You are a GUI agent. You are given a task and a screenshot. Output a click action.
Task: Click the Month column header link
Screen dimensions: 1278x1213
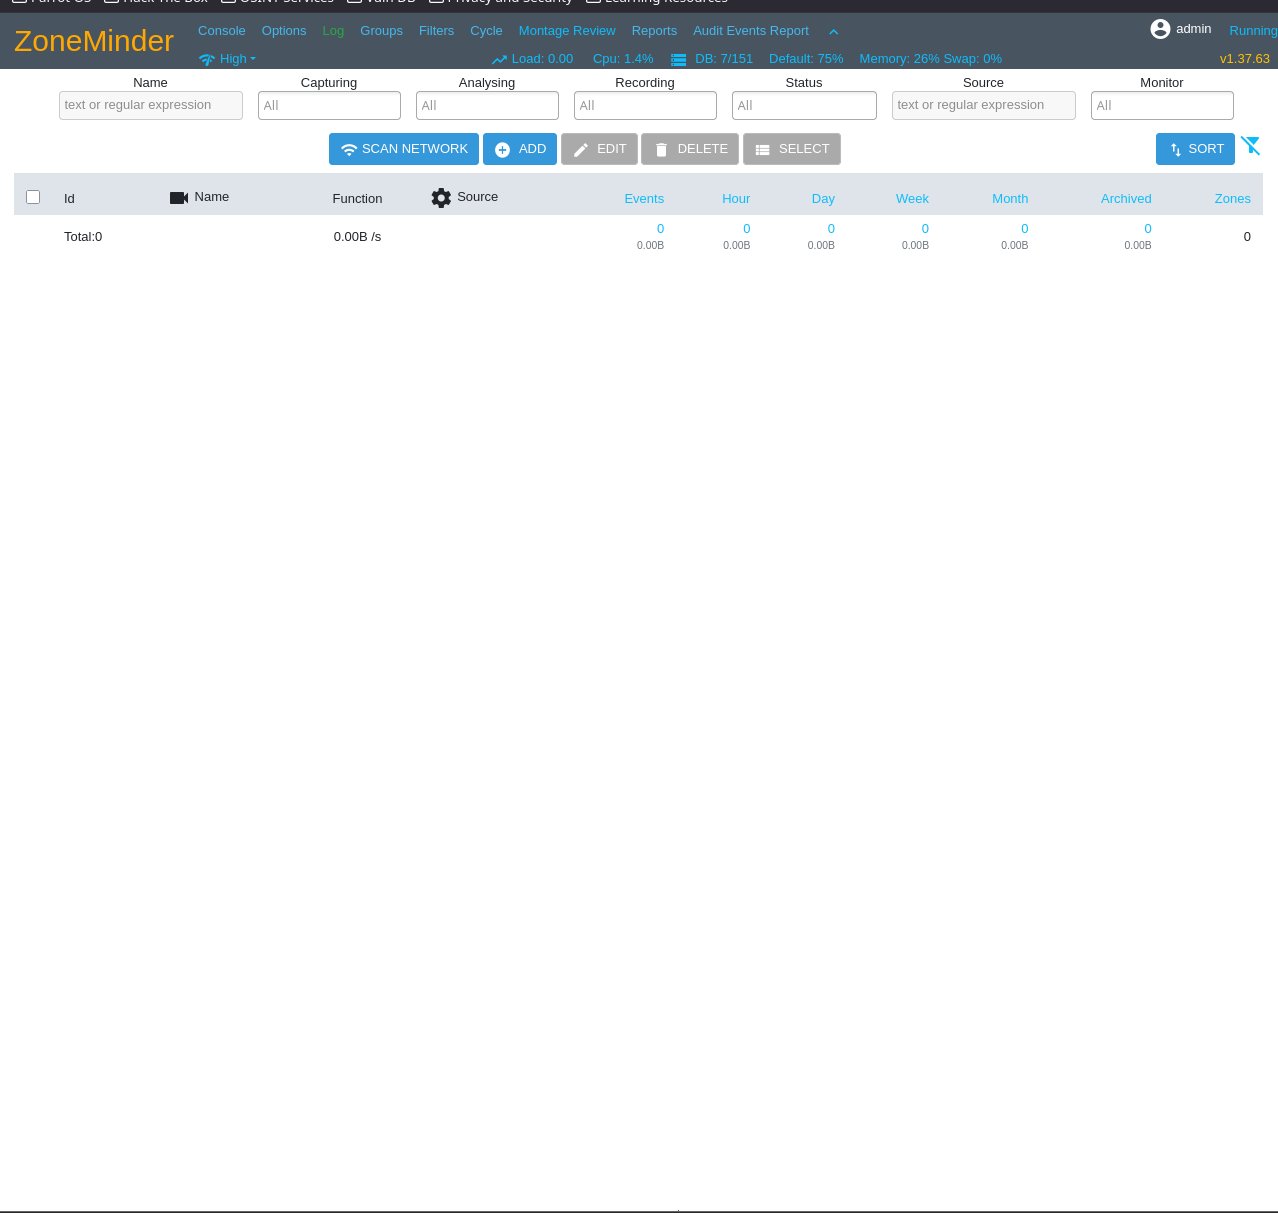(x=1010, y=199)
